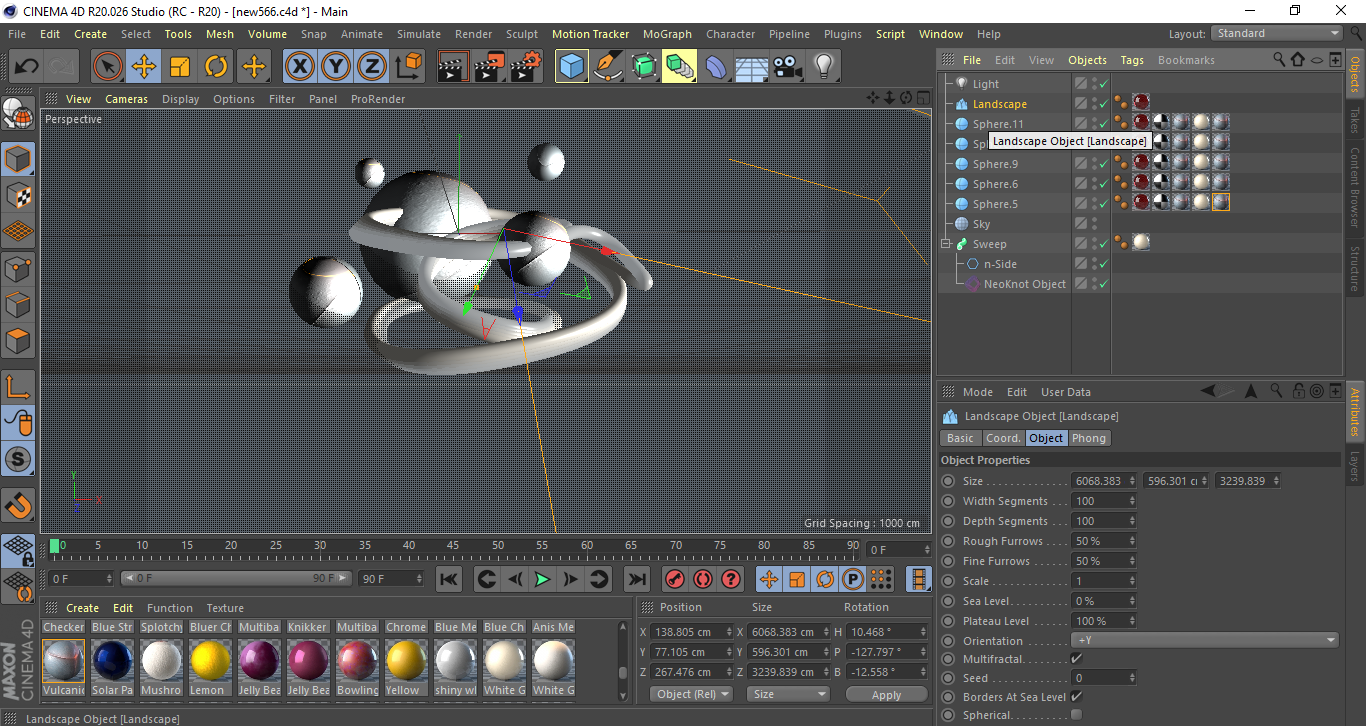Click the Viewport Solo S icon
The image size is (1366, 726).
click(x=18, y=460)
